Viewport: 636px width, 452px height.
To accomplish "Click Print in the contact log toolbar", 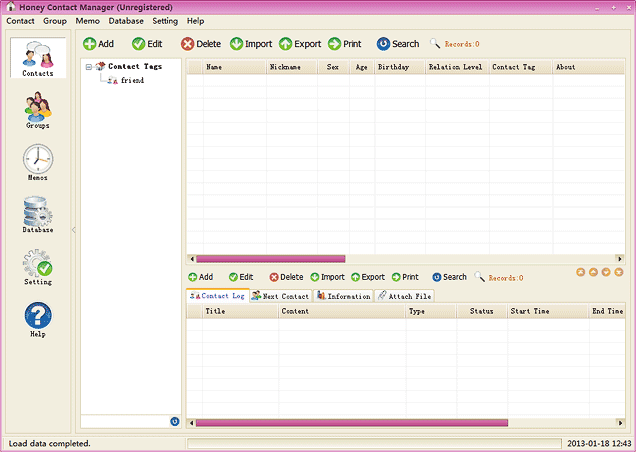I will 405,277.
